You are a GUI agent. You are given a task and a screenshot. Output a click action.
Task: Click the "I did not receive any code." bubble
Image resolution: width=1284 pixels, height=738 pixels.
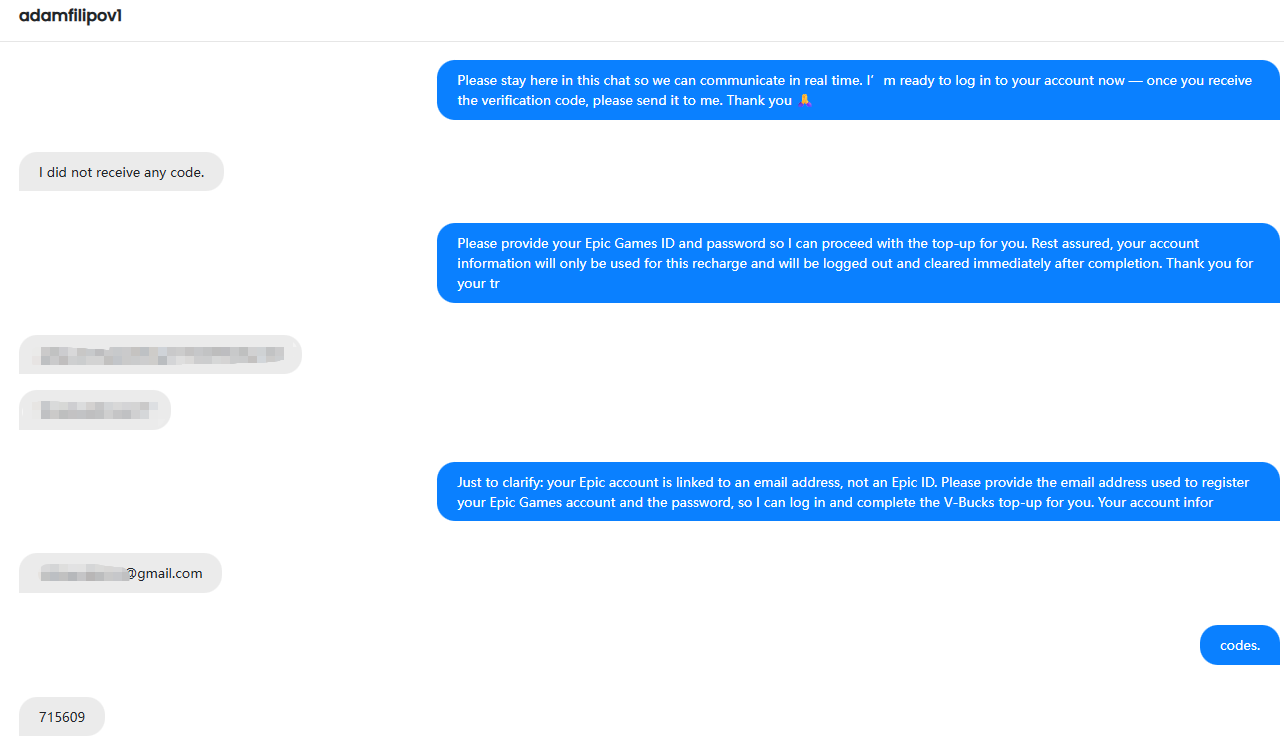(x=121, y=172)
